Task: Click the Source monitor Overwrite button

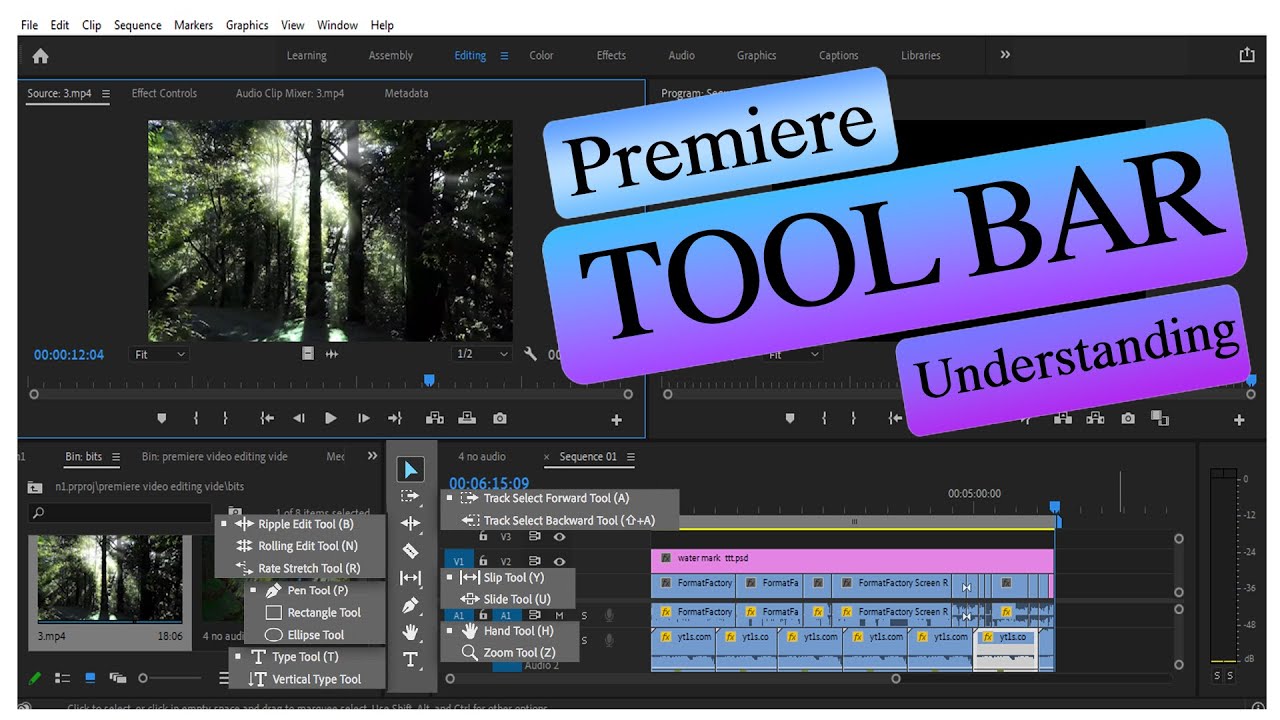Action: pyautogui.click(x=467, y=419)
